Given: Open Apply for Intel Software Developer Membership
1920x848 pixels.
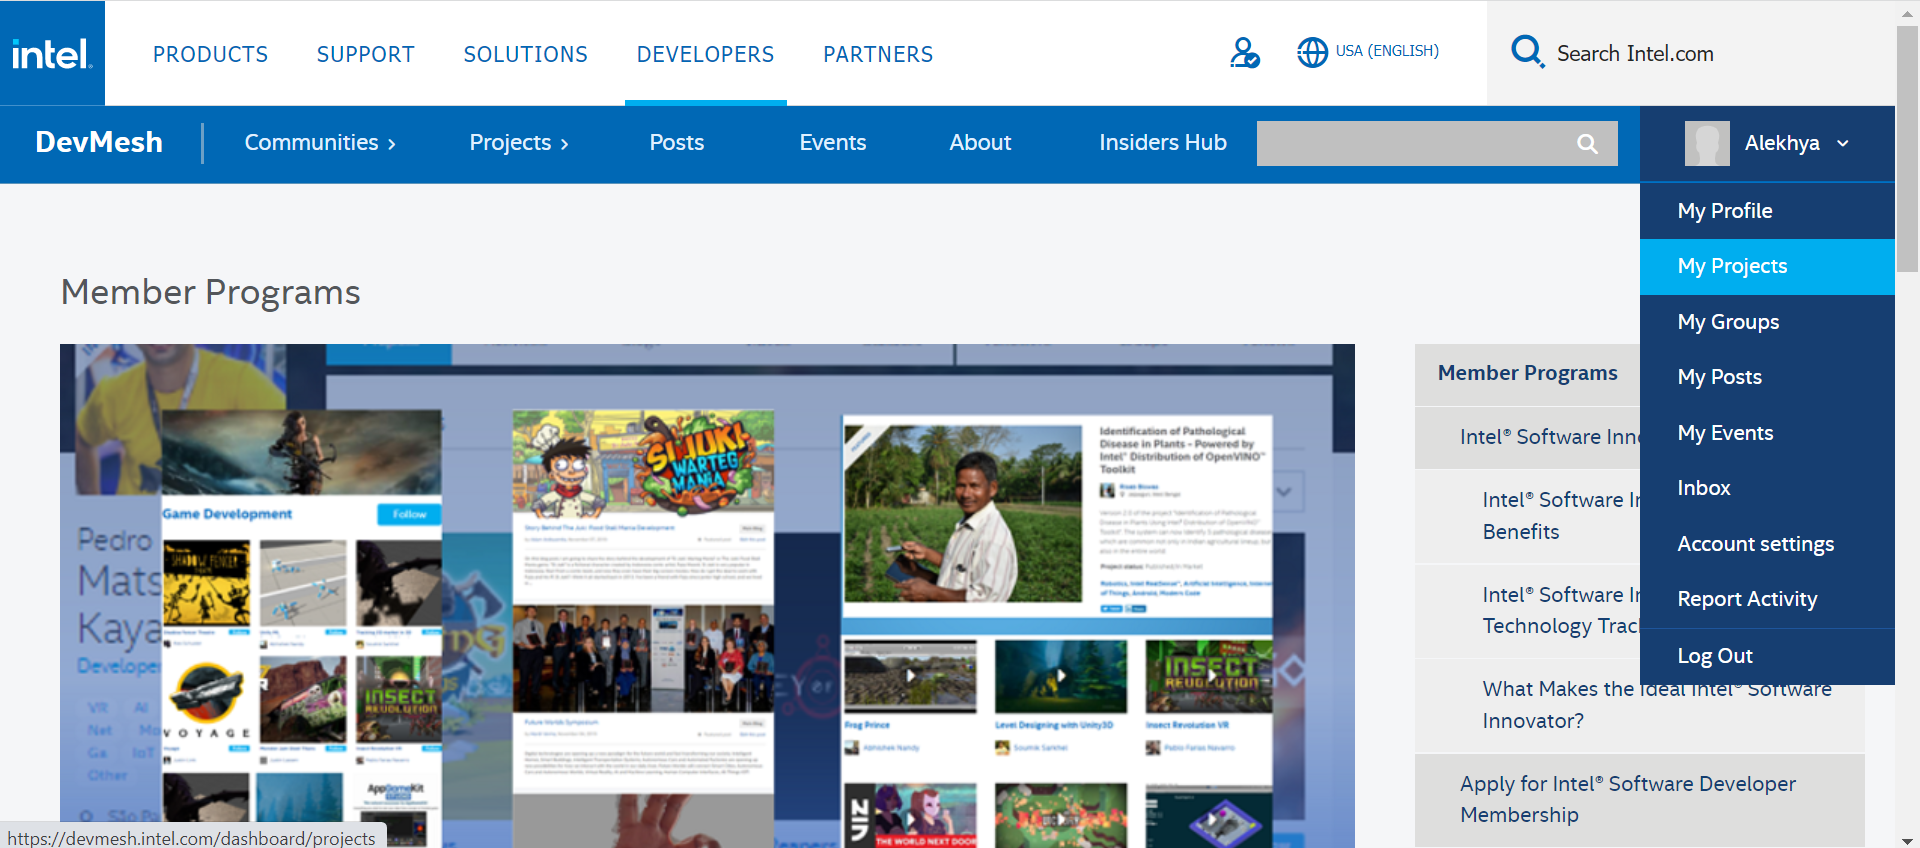Looking at the screenshot, I should pyautogui.click(x=1627, y=799).
